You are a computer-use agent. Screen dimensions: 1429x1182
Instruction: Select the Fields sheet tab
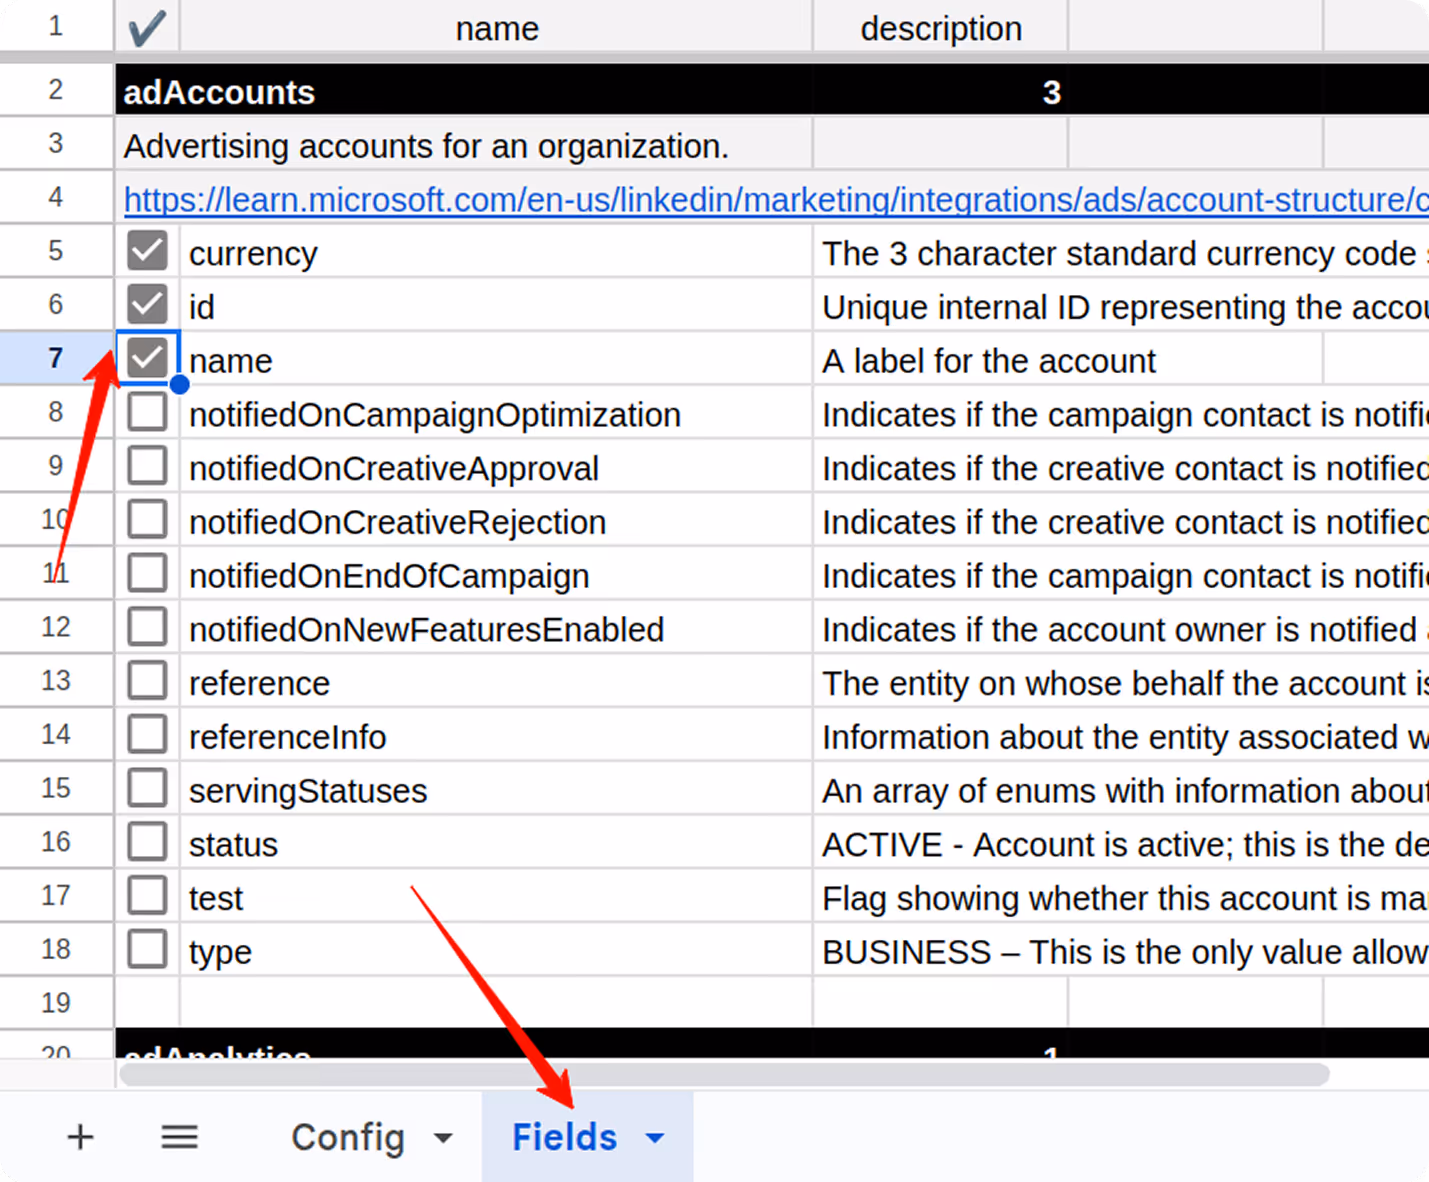564,1137
